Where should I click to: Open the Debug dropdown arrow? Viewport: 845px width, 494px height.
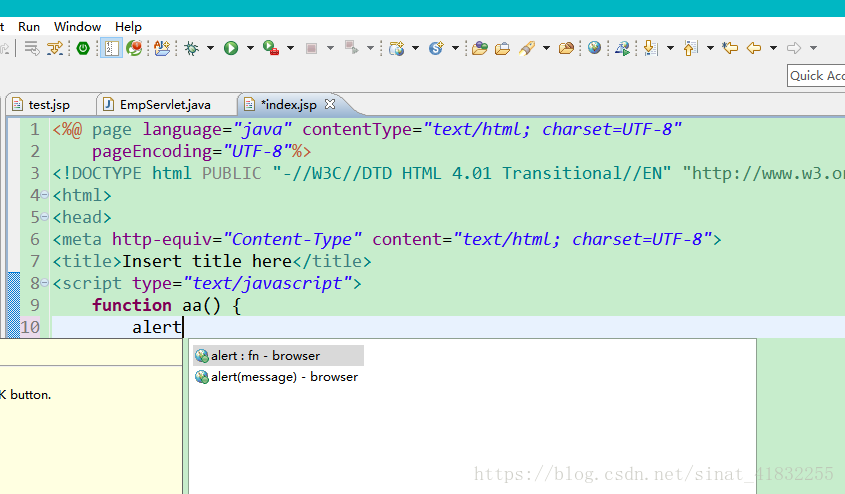pyautogui.click(x=210, y=48)
